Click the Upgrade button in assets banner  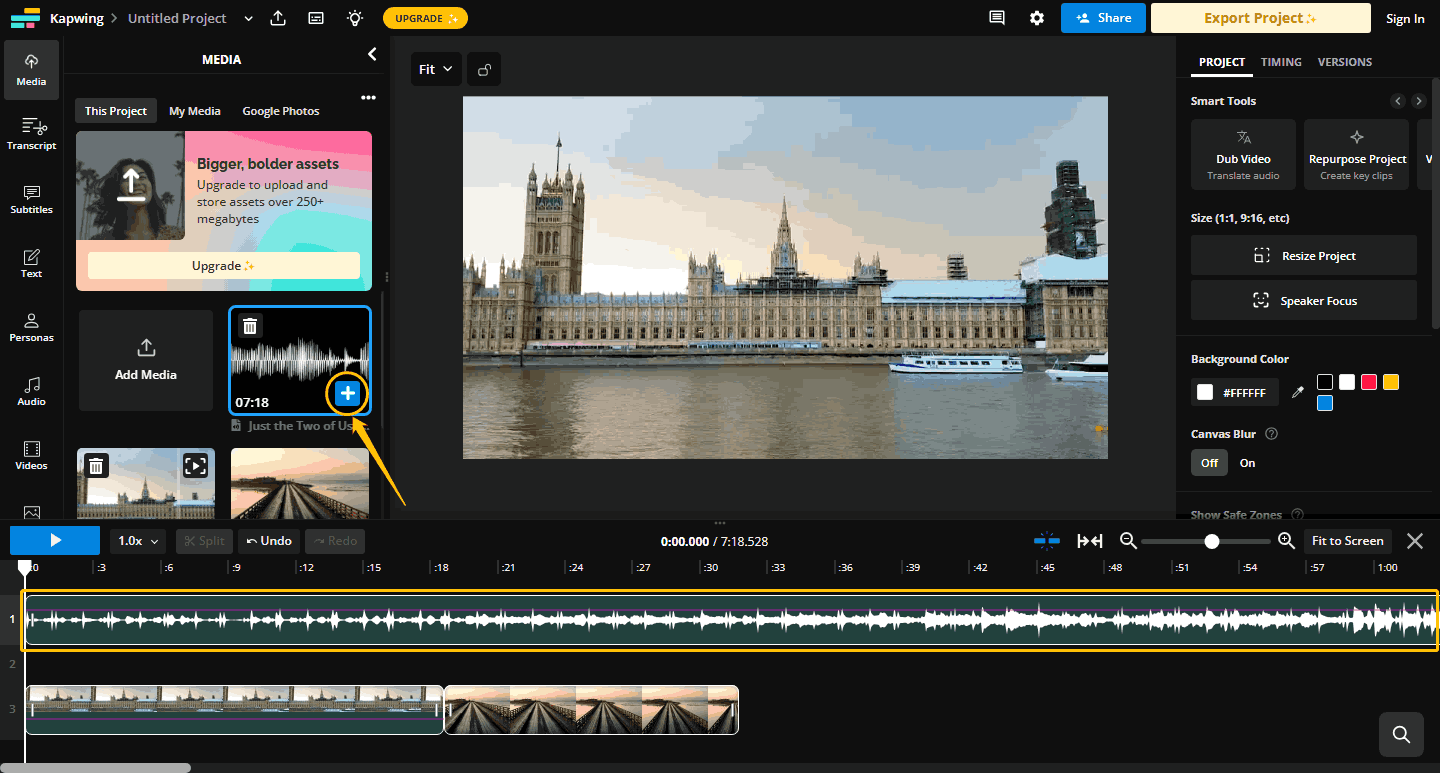click(224, 266)
